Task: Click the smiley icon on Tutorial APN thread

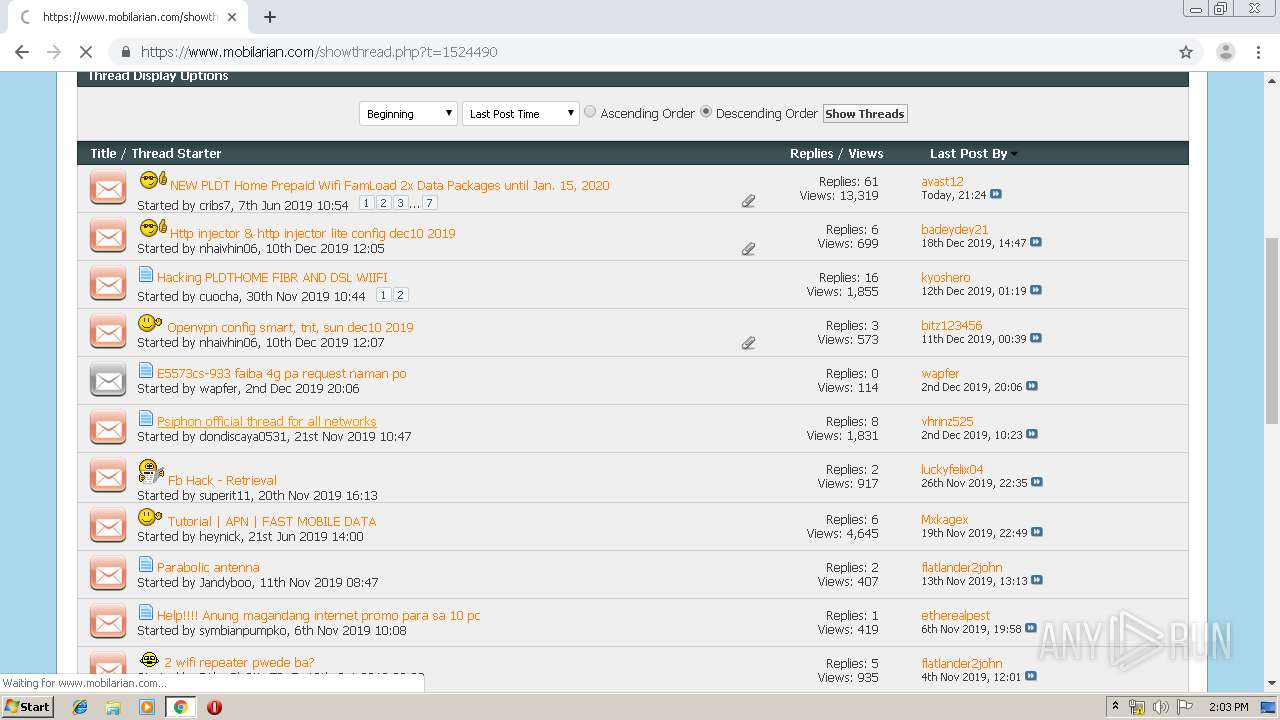Action: click(x=150, y=518)
